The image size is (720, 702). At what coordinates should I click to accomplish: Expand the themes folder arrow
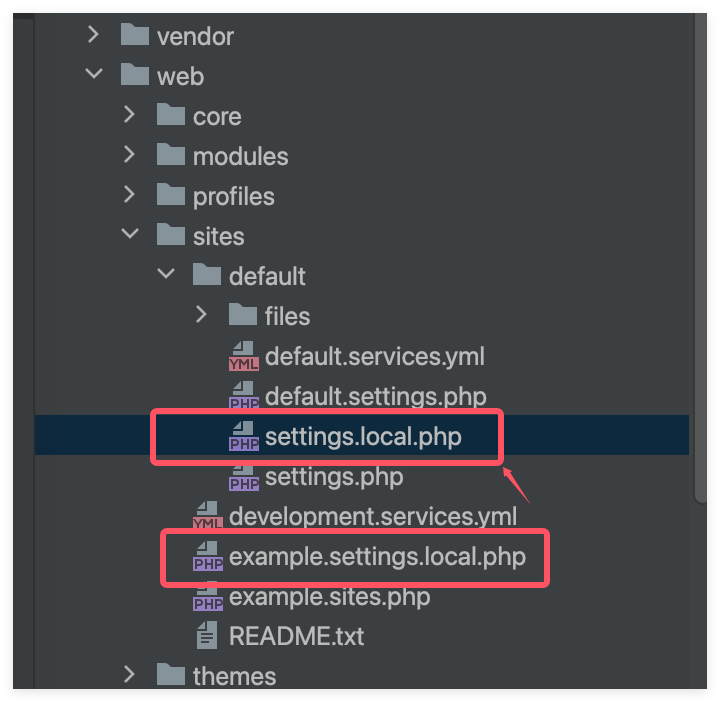[129, 675]
